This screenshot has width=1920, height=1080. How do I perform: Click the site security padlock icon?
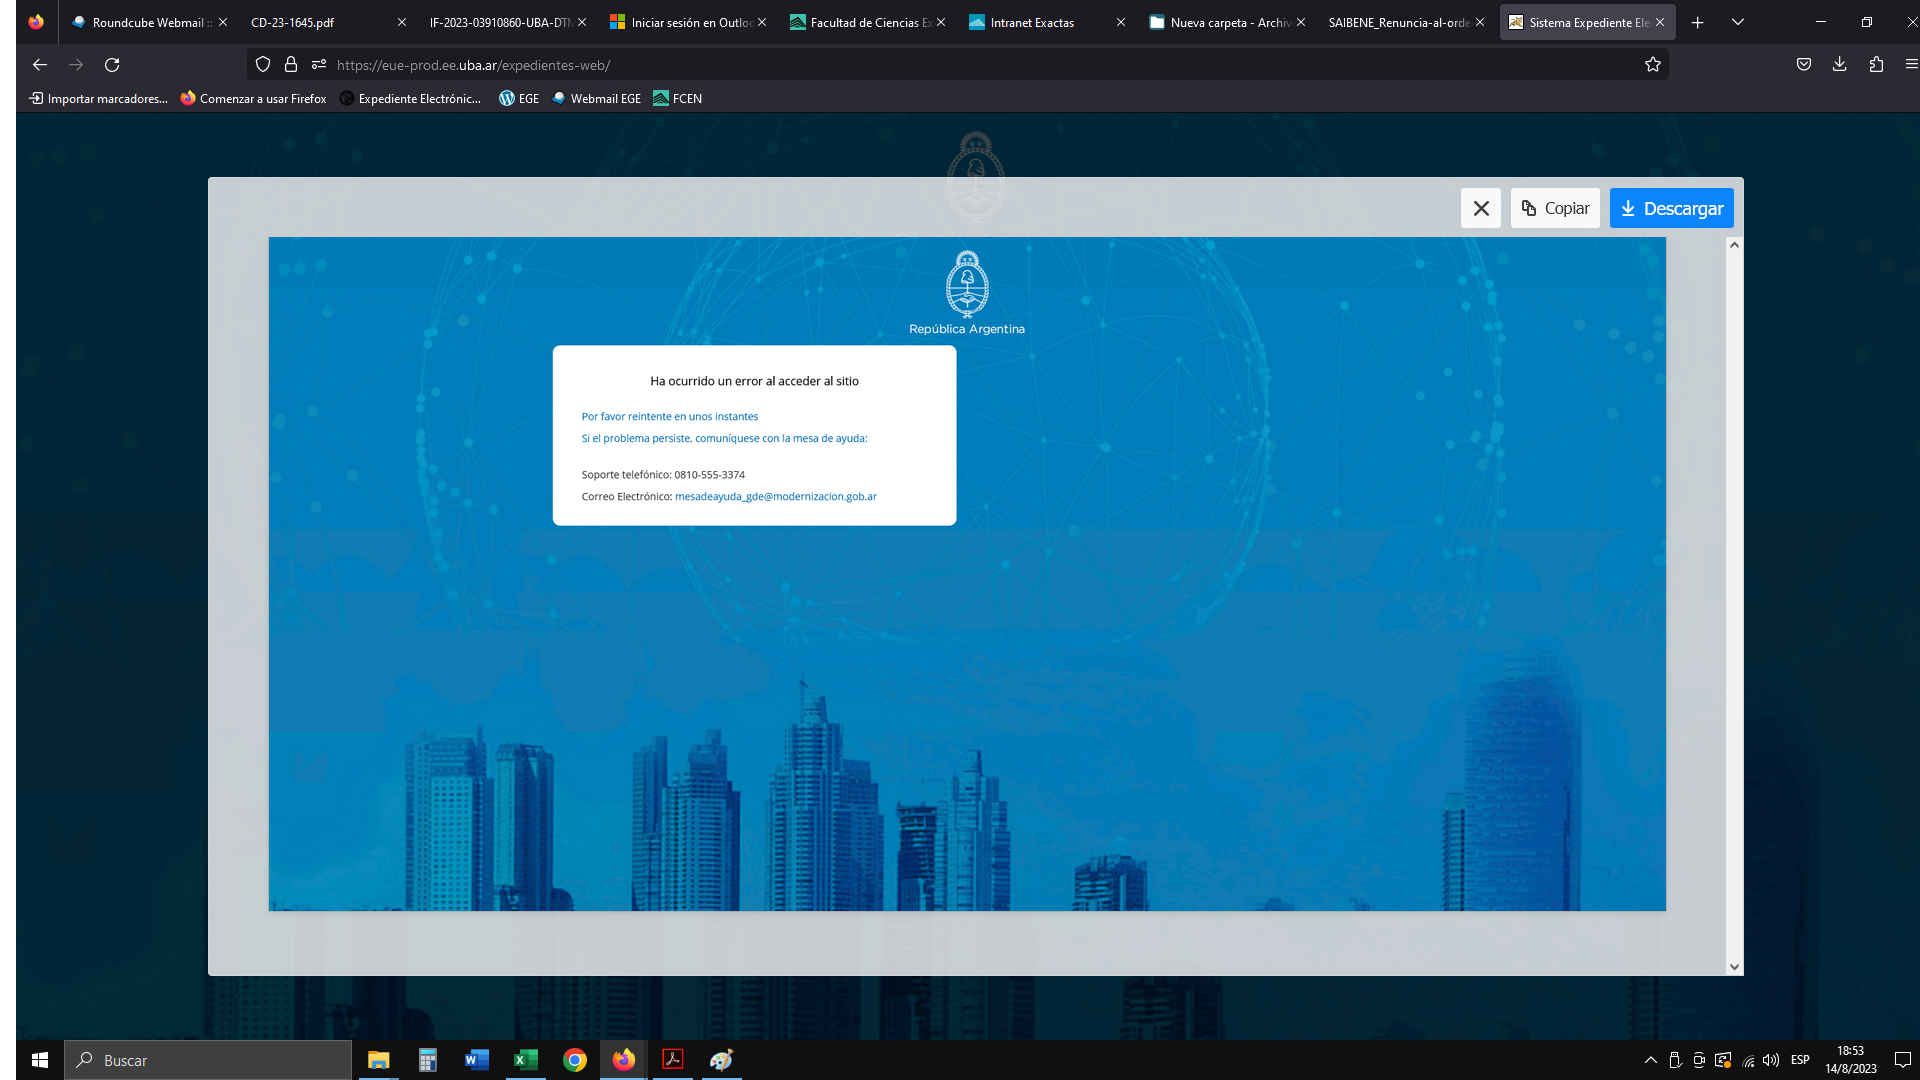[x=291, y=64]
